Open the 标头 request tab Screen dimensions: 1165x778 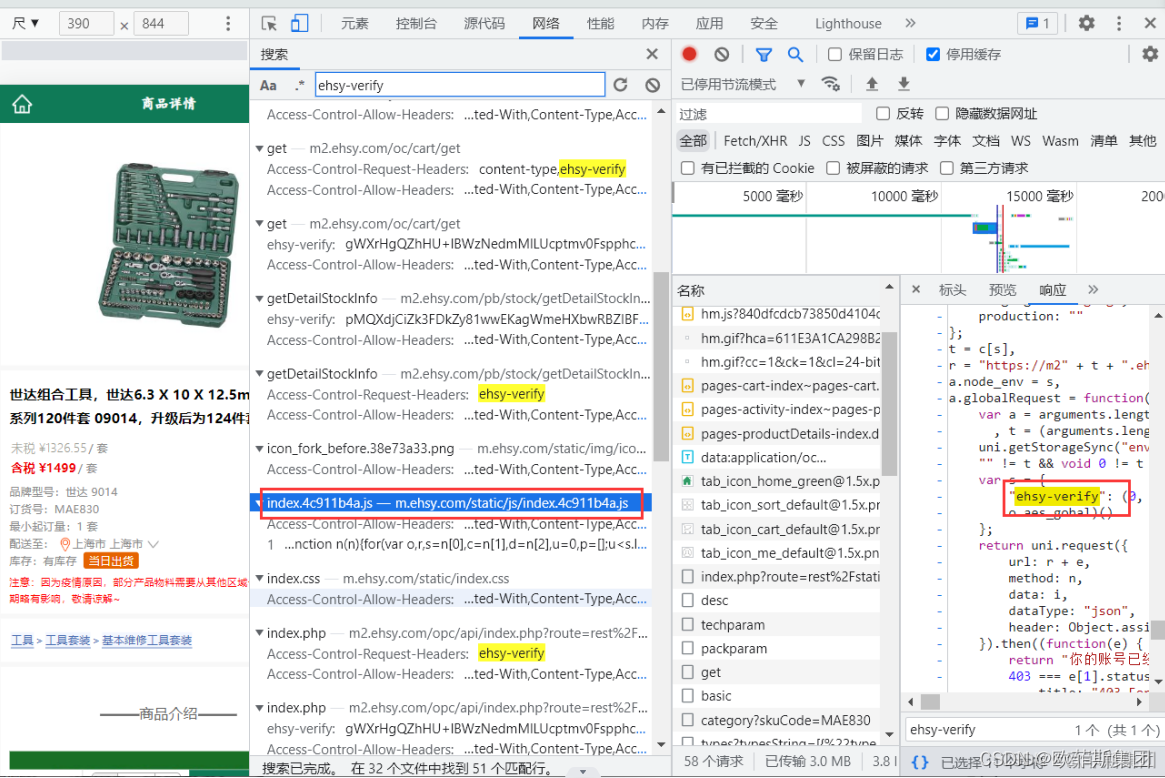point(953,290)
